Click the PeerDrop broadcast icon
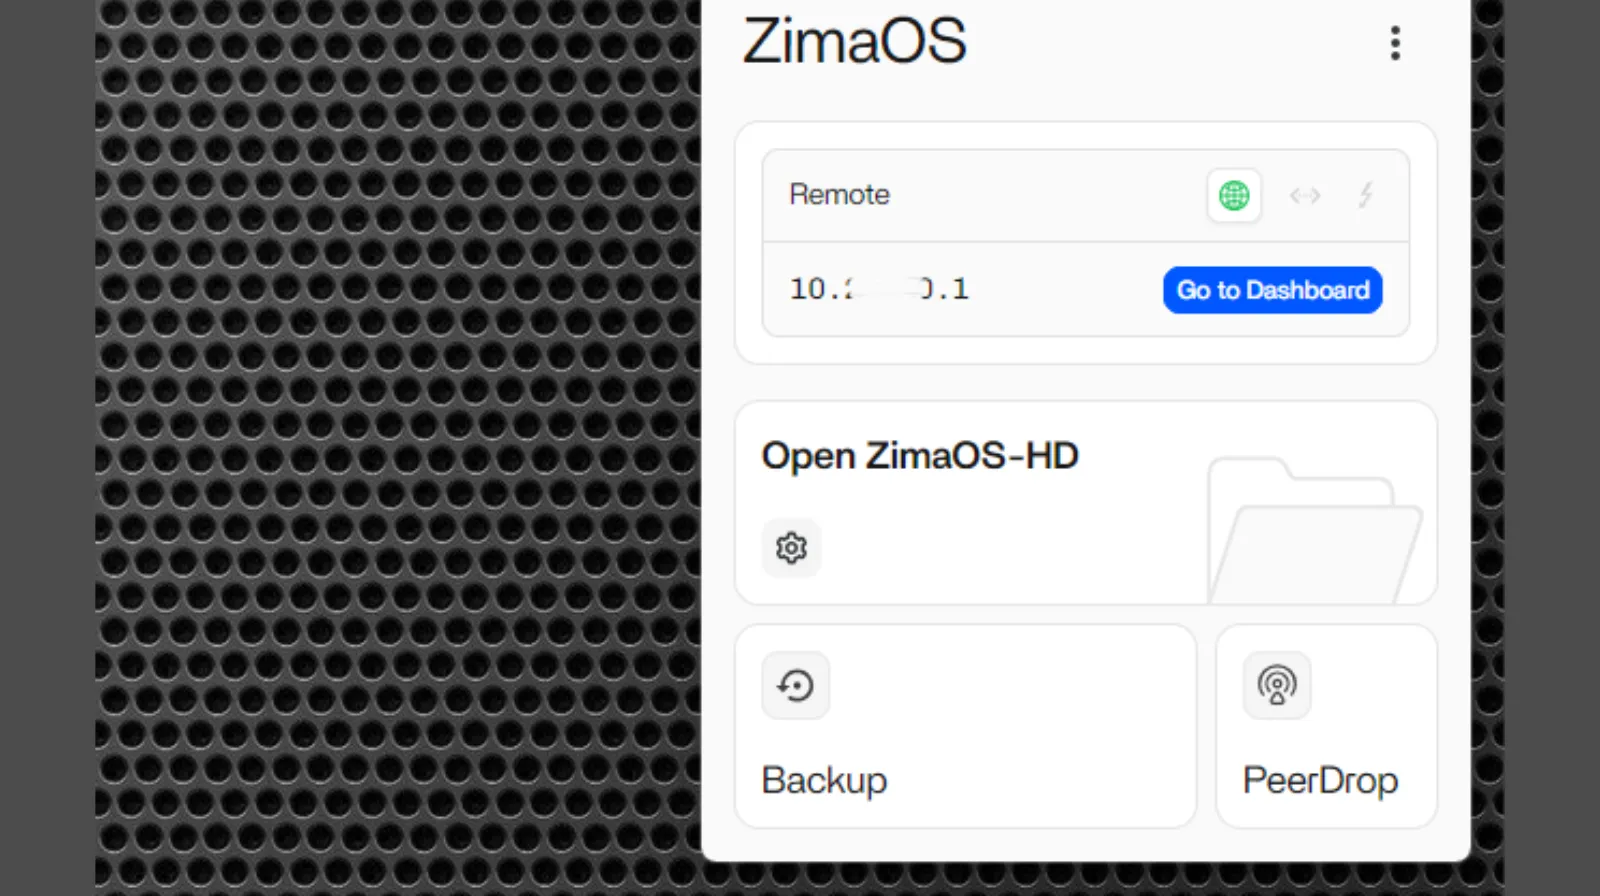Viewport: 1600px width, 896px height. [1277, 686]
